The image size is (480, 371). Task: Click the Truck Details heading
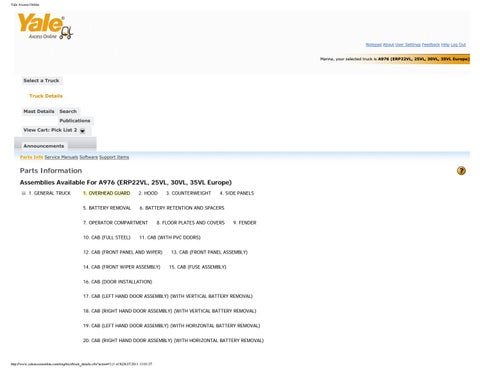46,96
